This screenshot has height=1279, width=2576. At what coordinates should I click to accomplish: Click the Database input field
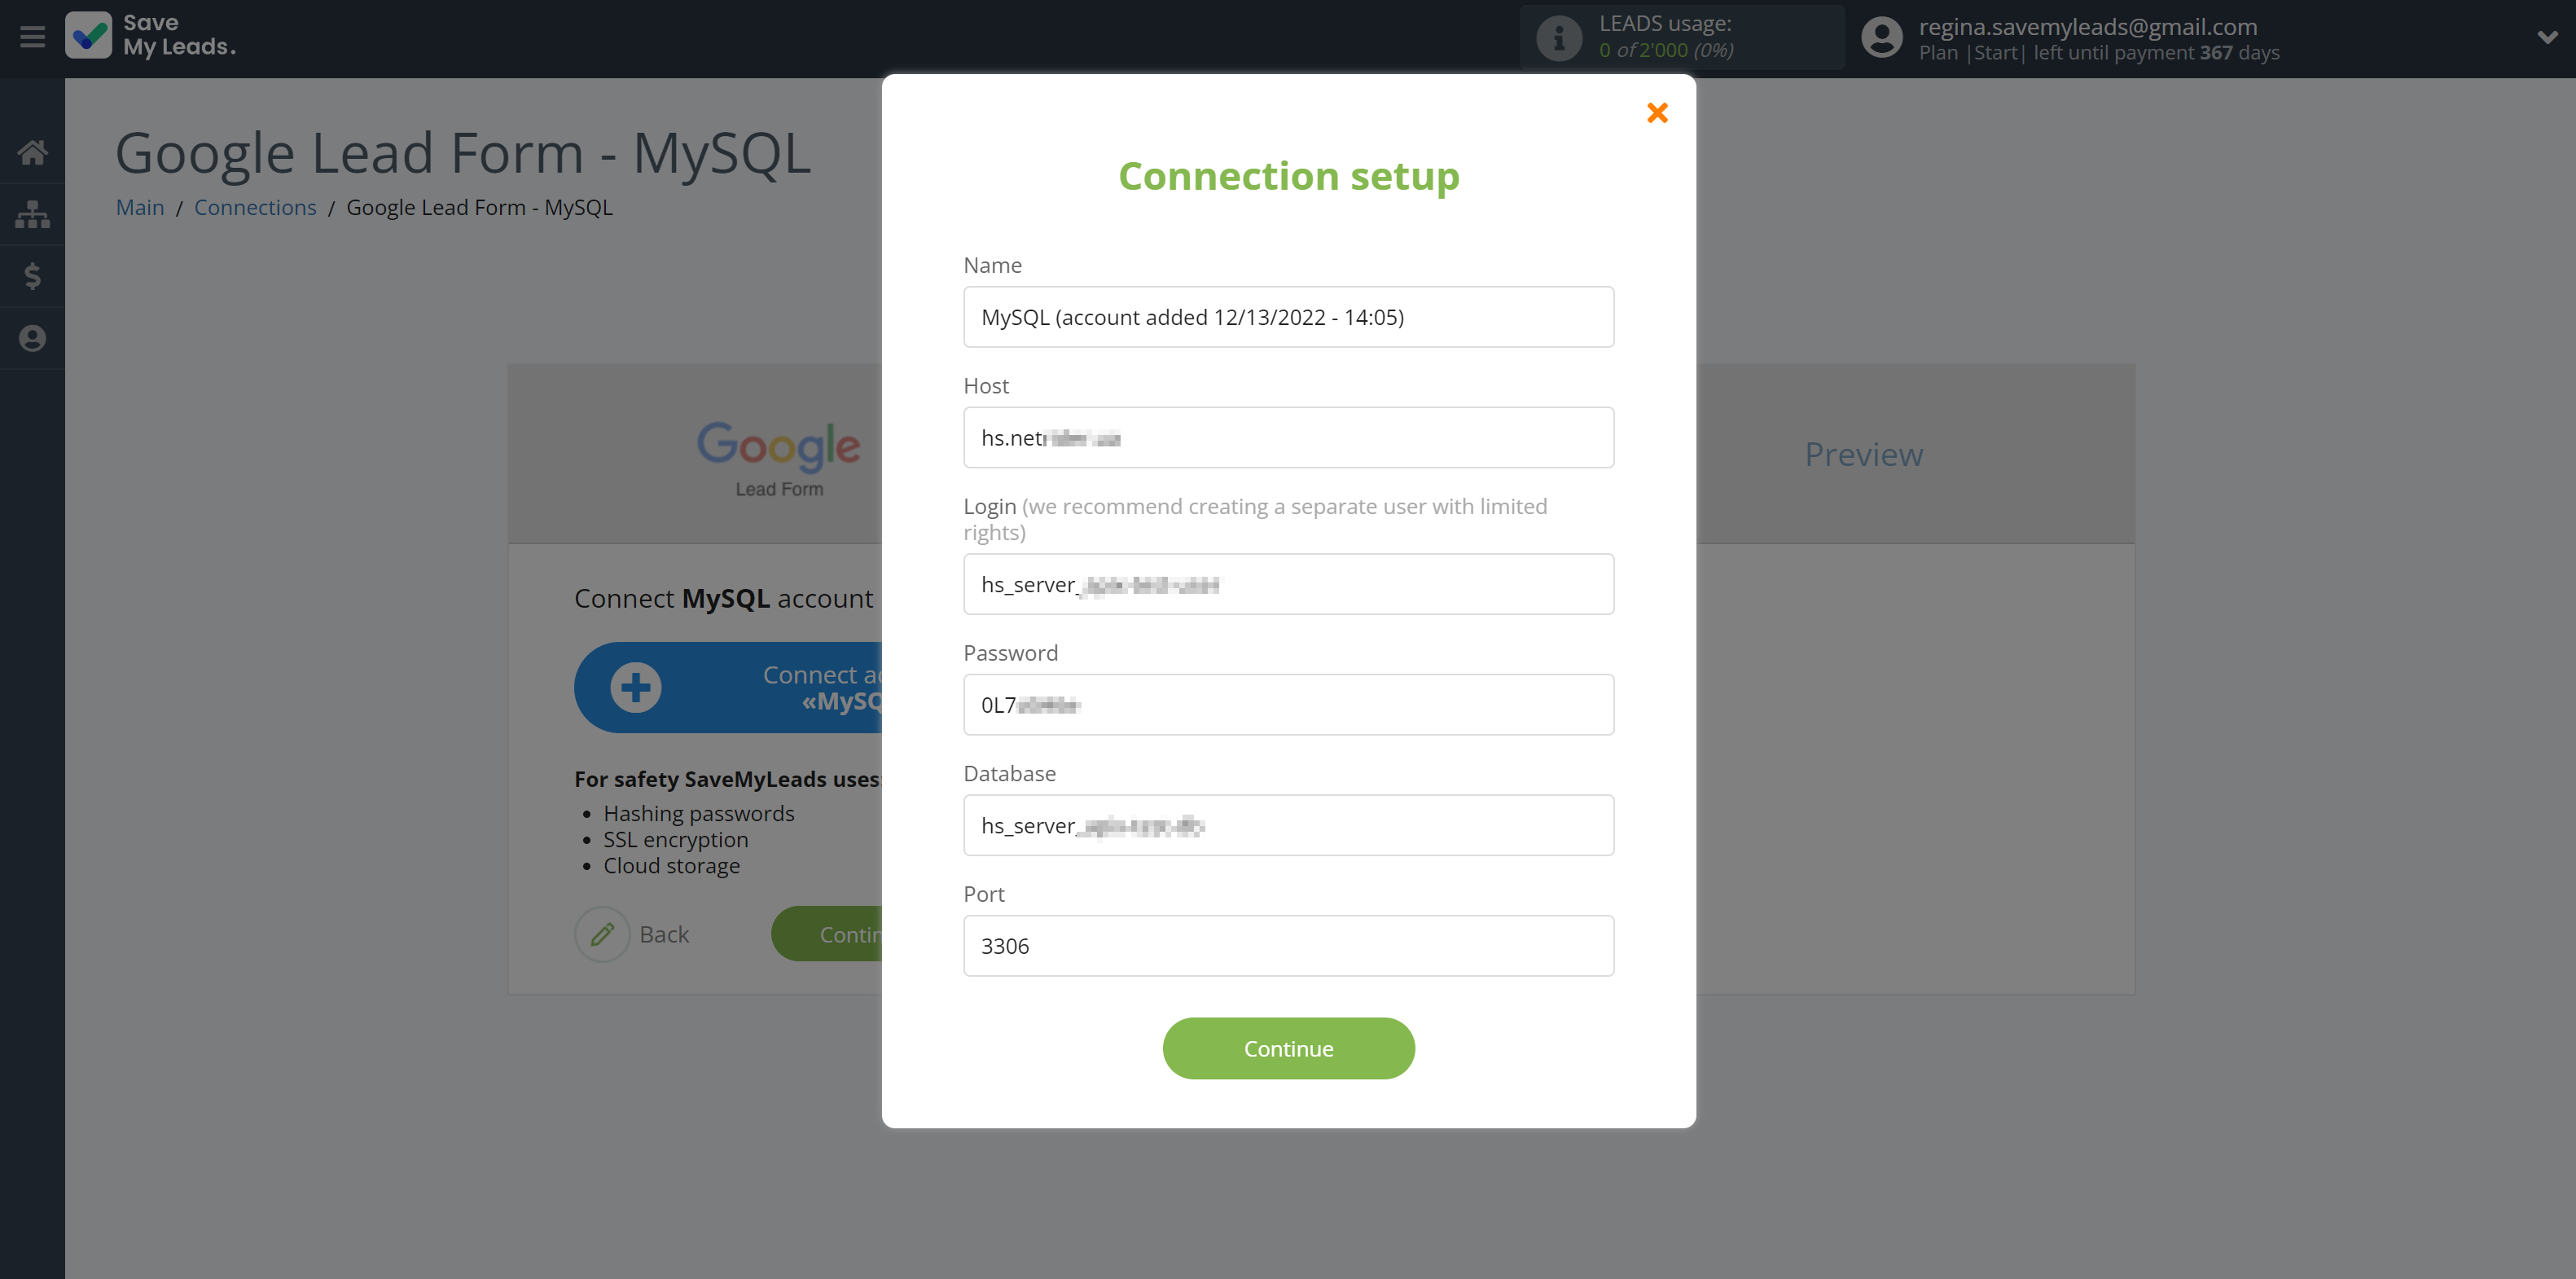point(1288,825)
